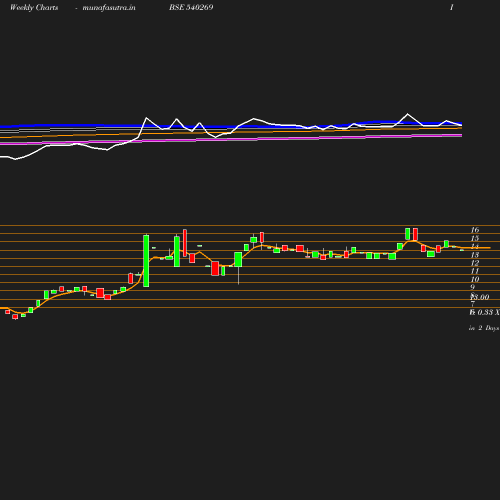The height and width of the screenshot is (500, 500).
Task: Open the munafasutra.in site label
Action: click(109, 7)
